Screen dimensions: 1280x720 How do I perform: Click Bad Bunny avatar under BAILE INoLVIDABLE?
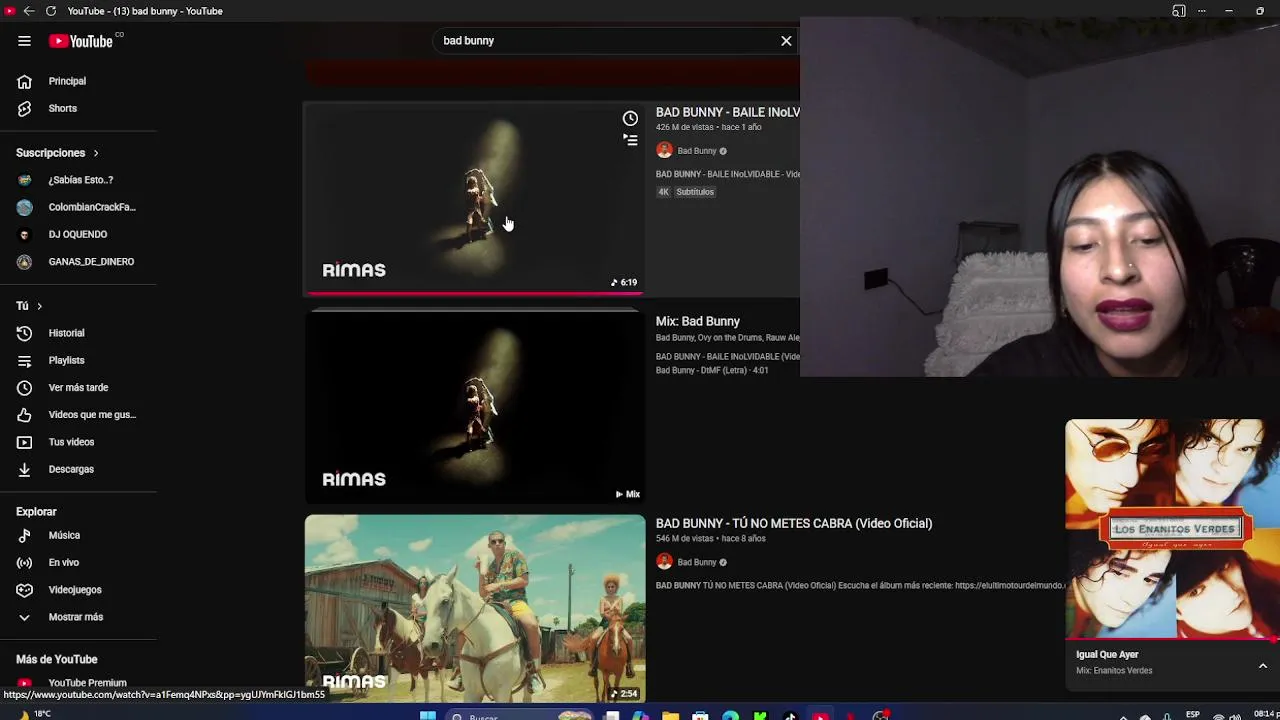(x=664, y=151)
